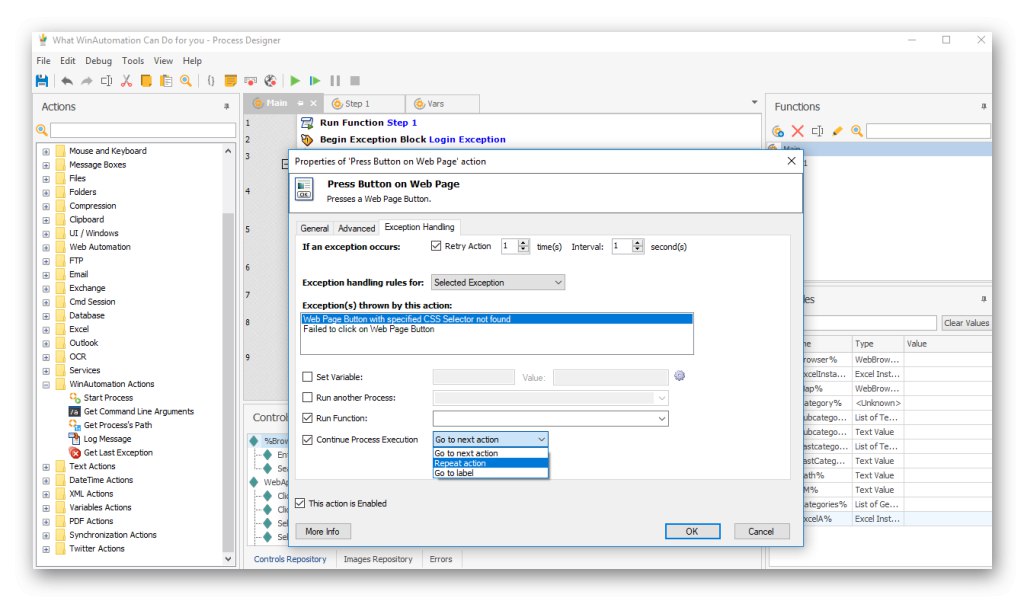This screenshot has height=601, width=1024.
Task: Enable the Set Variable checkbox
Action: pyautogui.click(x=308, y=377)
